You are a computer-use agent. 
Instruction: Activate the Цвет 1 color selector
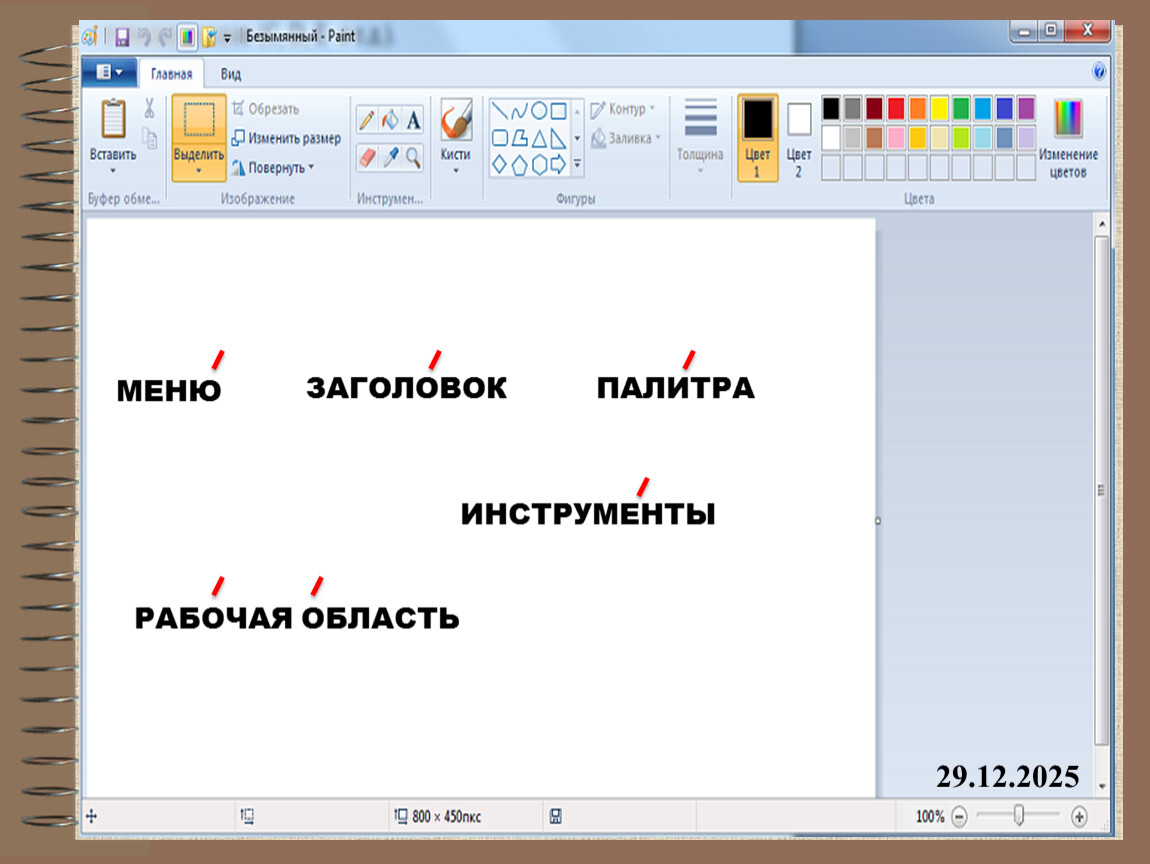click(x=758, y=137)
